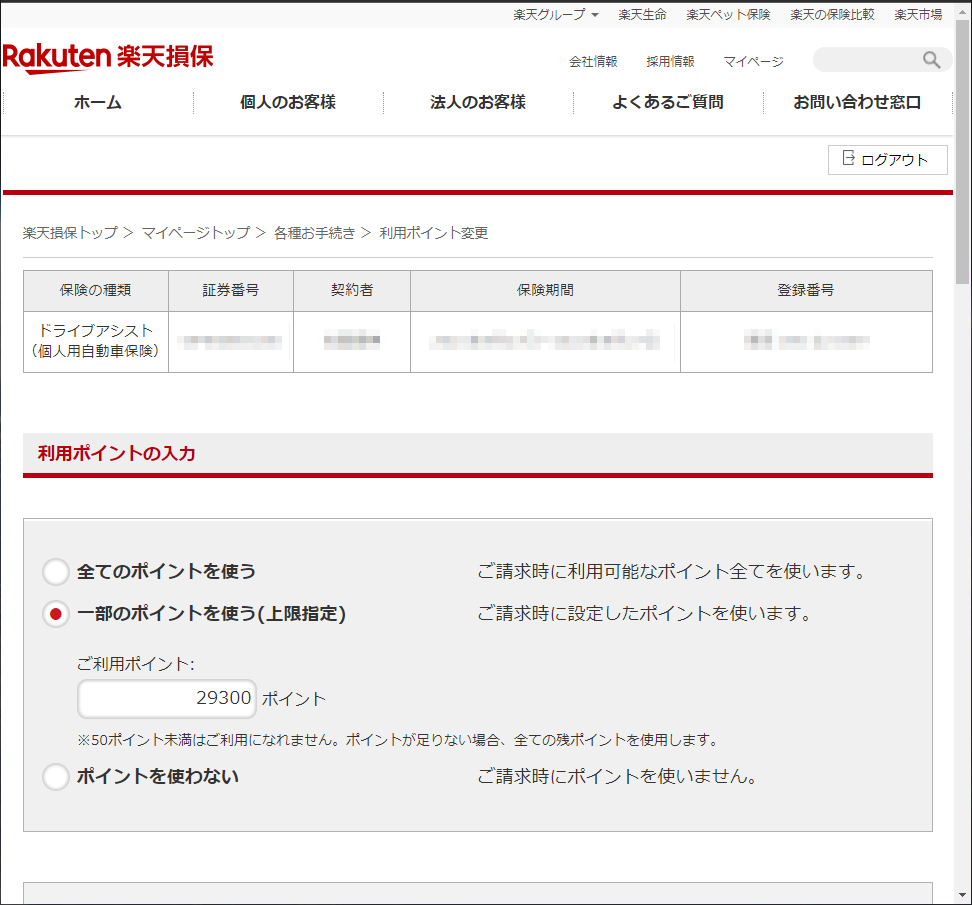Click the ※50ポイント未満 note text
Screen dimensions: 972x905
(x=397, y=740)
